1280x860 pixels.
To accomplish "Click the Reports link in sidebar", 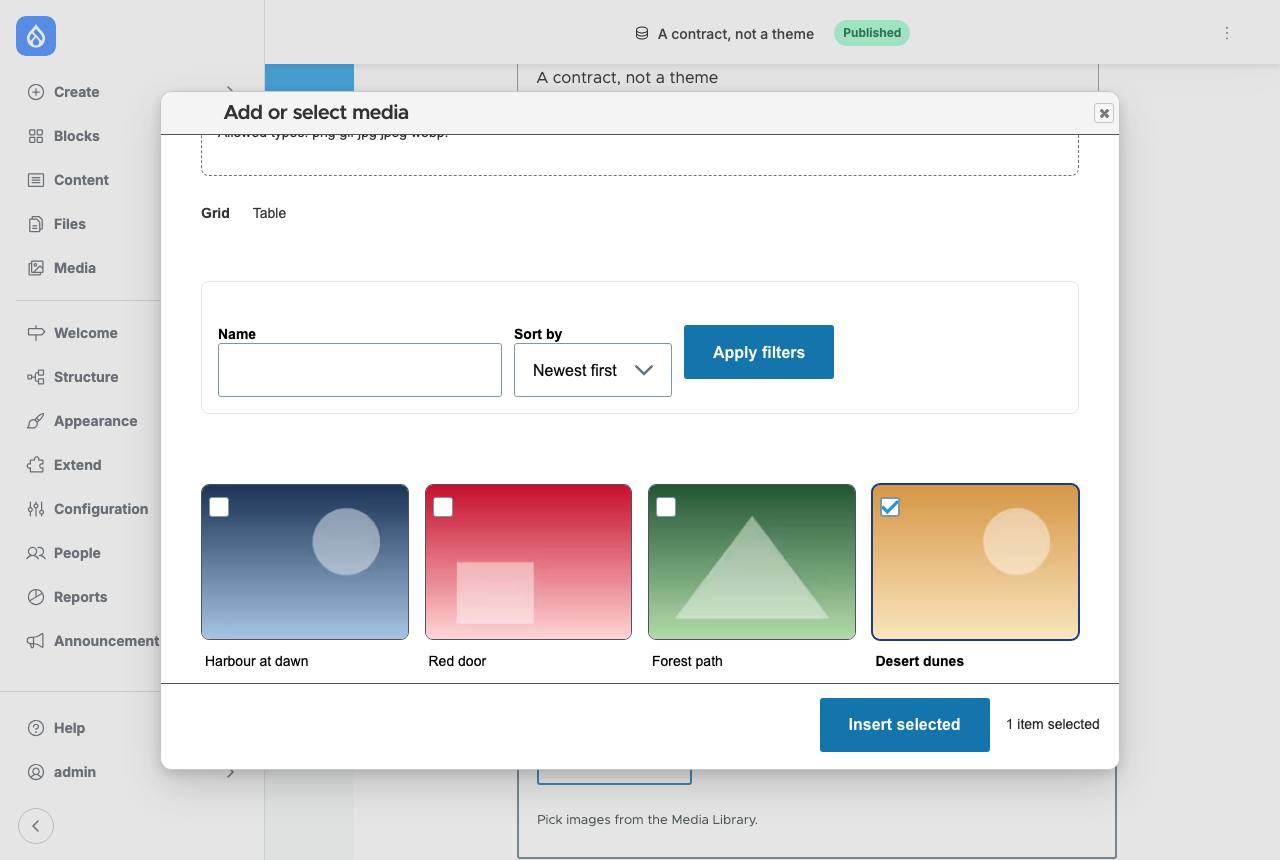I will click(81, 597).
